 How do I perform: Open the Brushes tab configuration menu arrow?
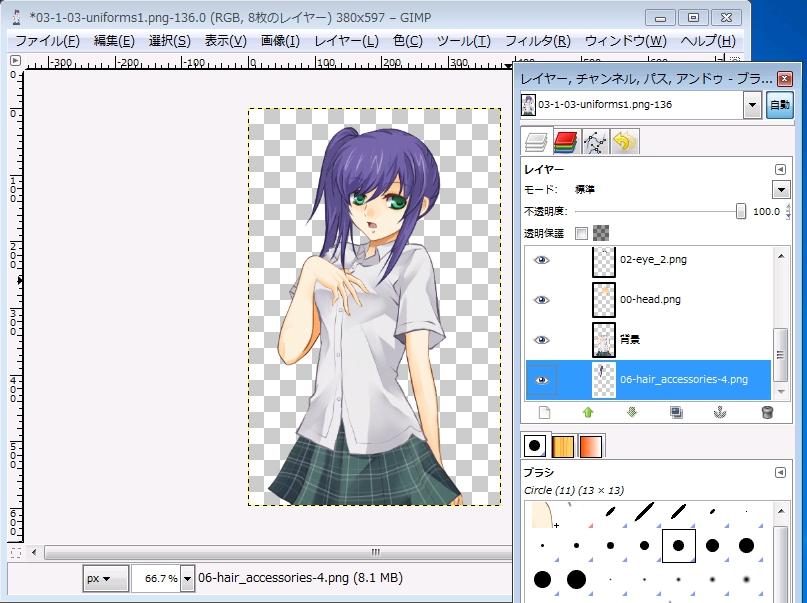point(780,472)
